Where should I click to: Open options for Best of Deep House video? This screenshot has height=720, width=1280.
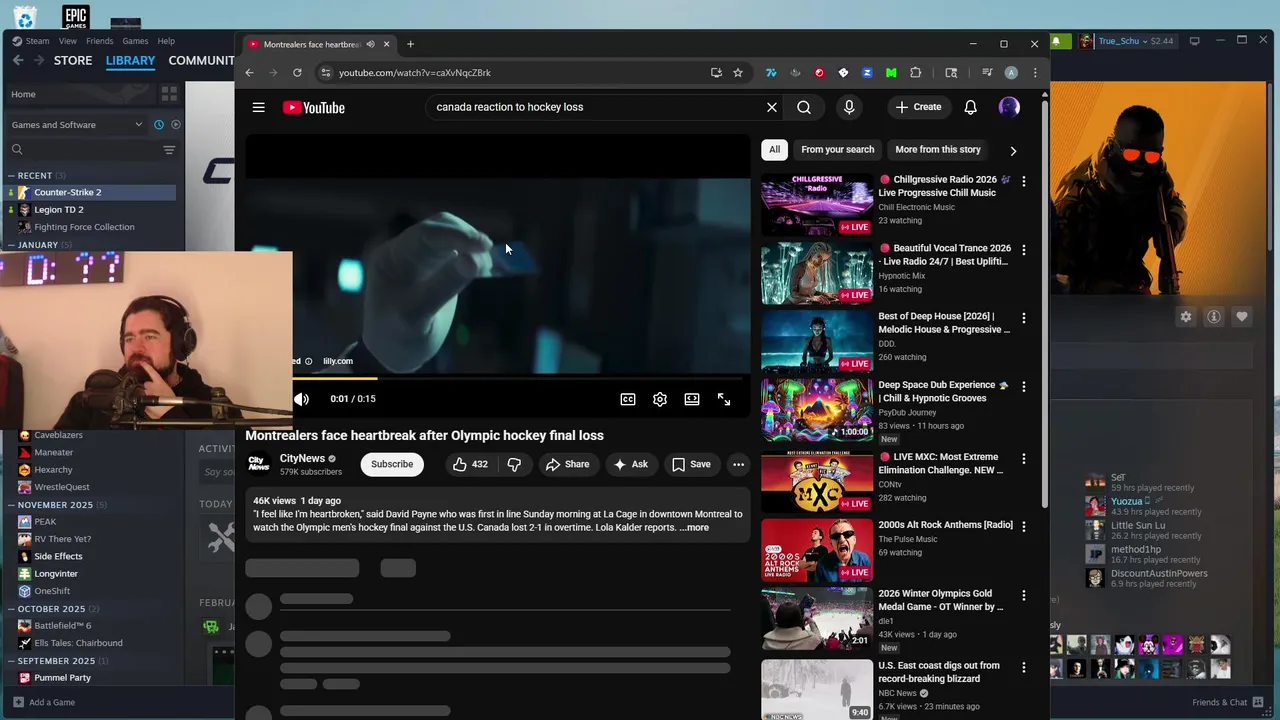pyautogui.click(x=1023, y=318)
